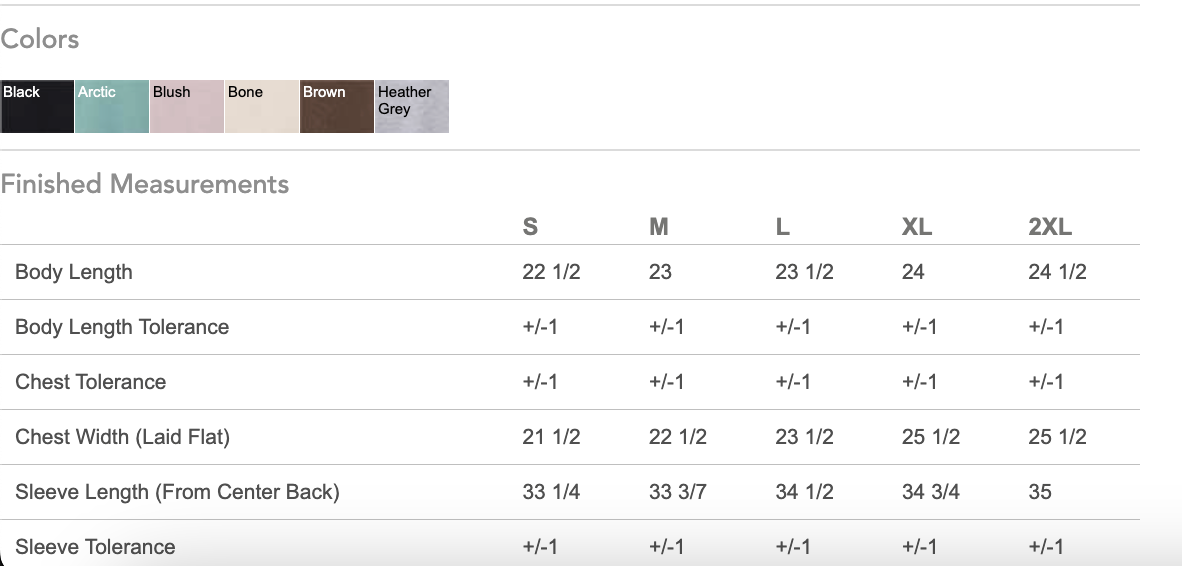Click the M size column header
The image size is (1182, 566).
(x=658, y=227)
